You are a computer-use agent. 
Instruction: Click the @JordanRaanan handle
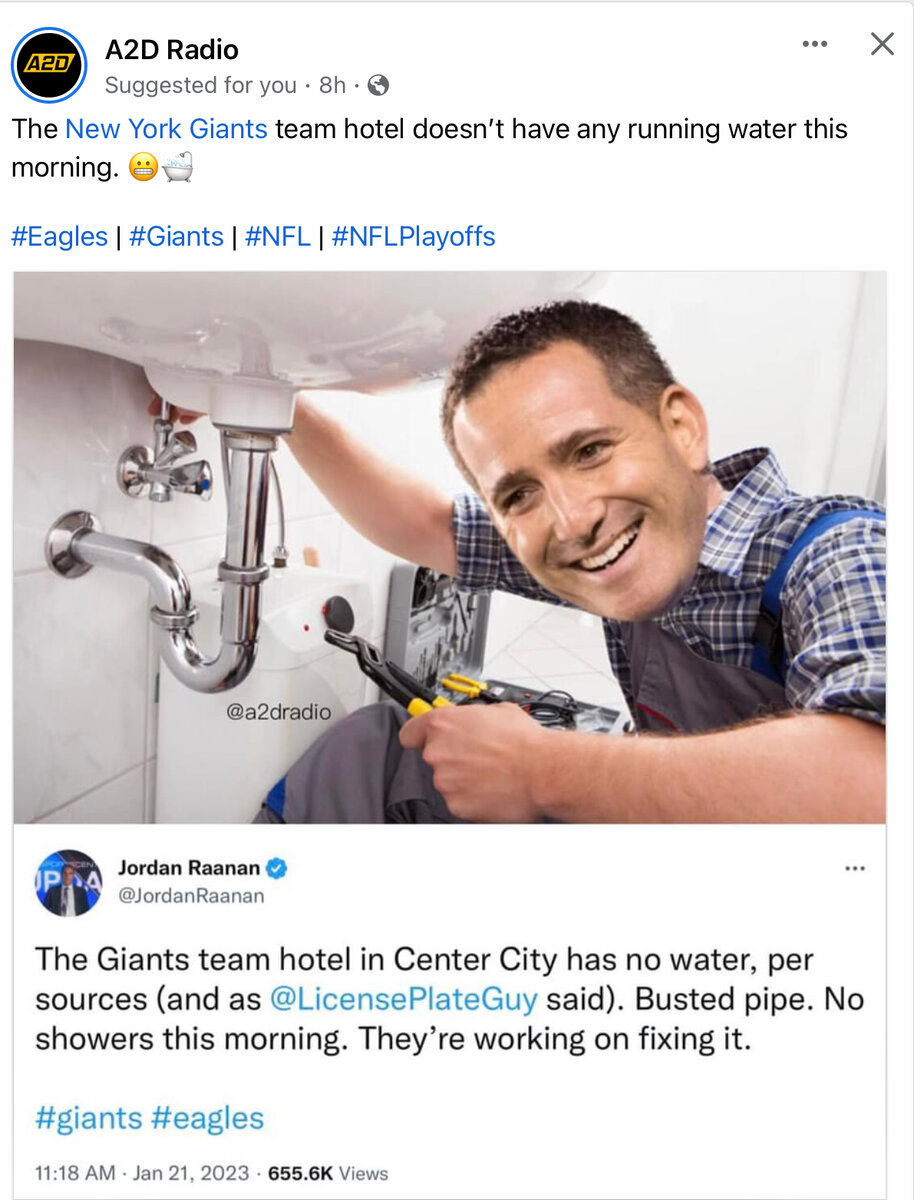[x=191, y=896]
